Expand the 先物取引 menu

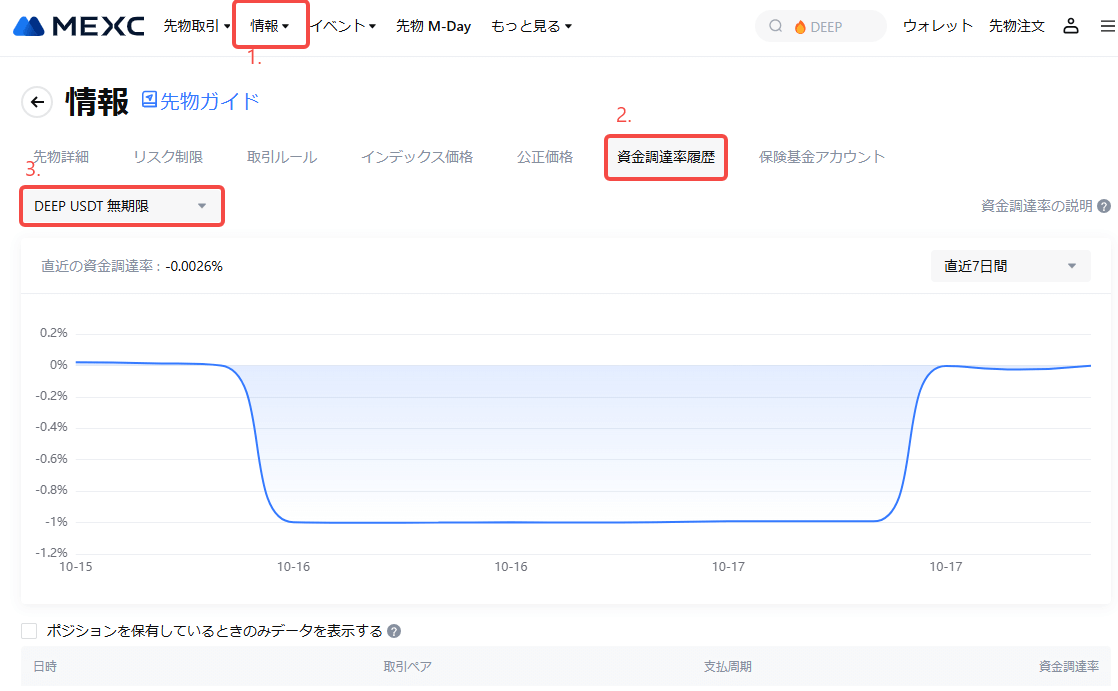pos(197,26)
